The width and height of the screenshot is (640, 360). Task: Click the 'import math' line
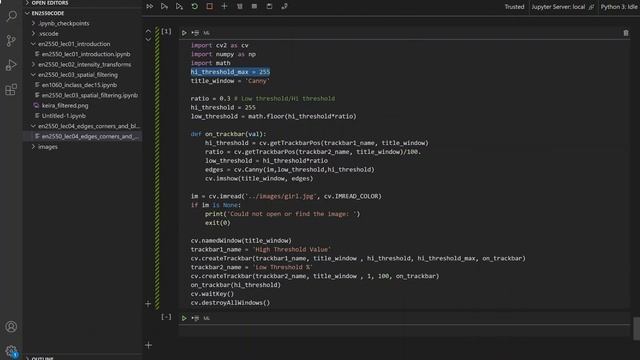(210, 63)
